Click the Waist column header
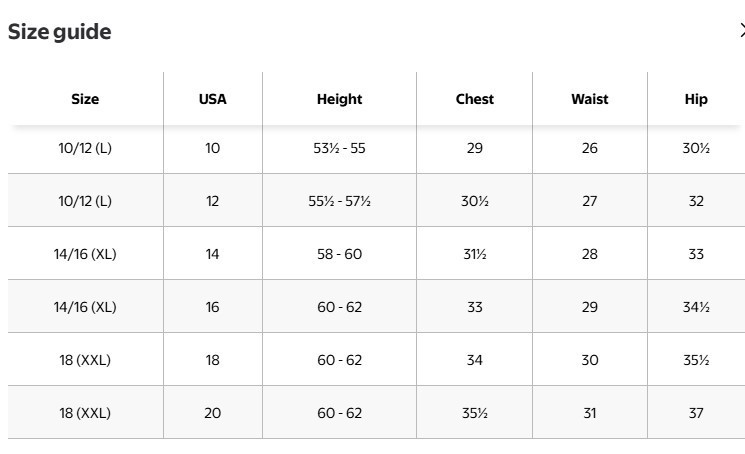 590,99
